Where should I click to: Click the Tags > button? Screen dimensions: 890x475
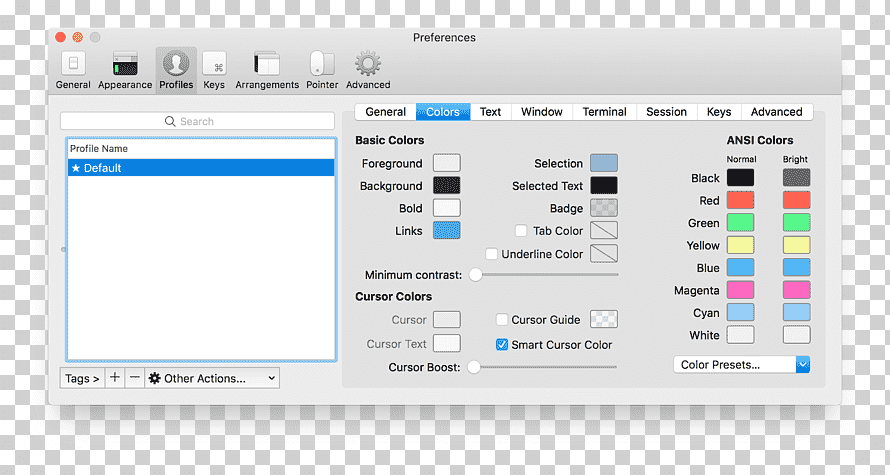(82, 378)
